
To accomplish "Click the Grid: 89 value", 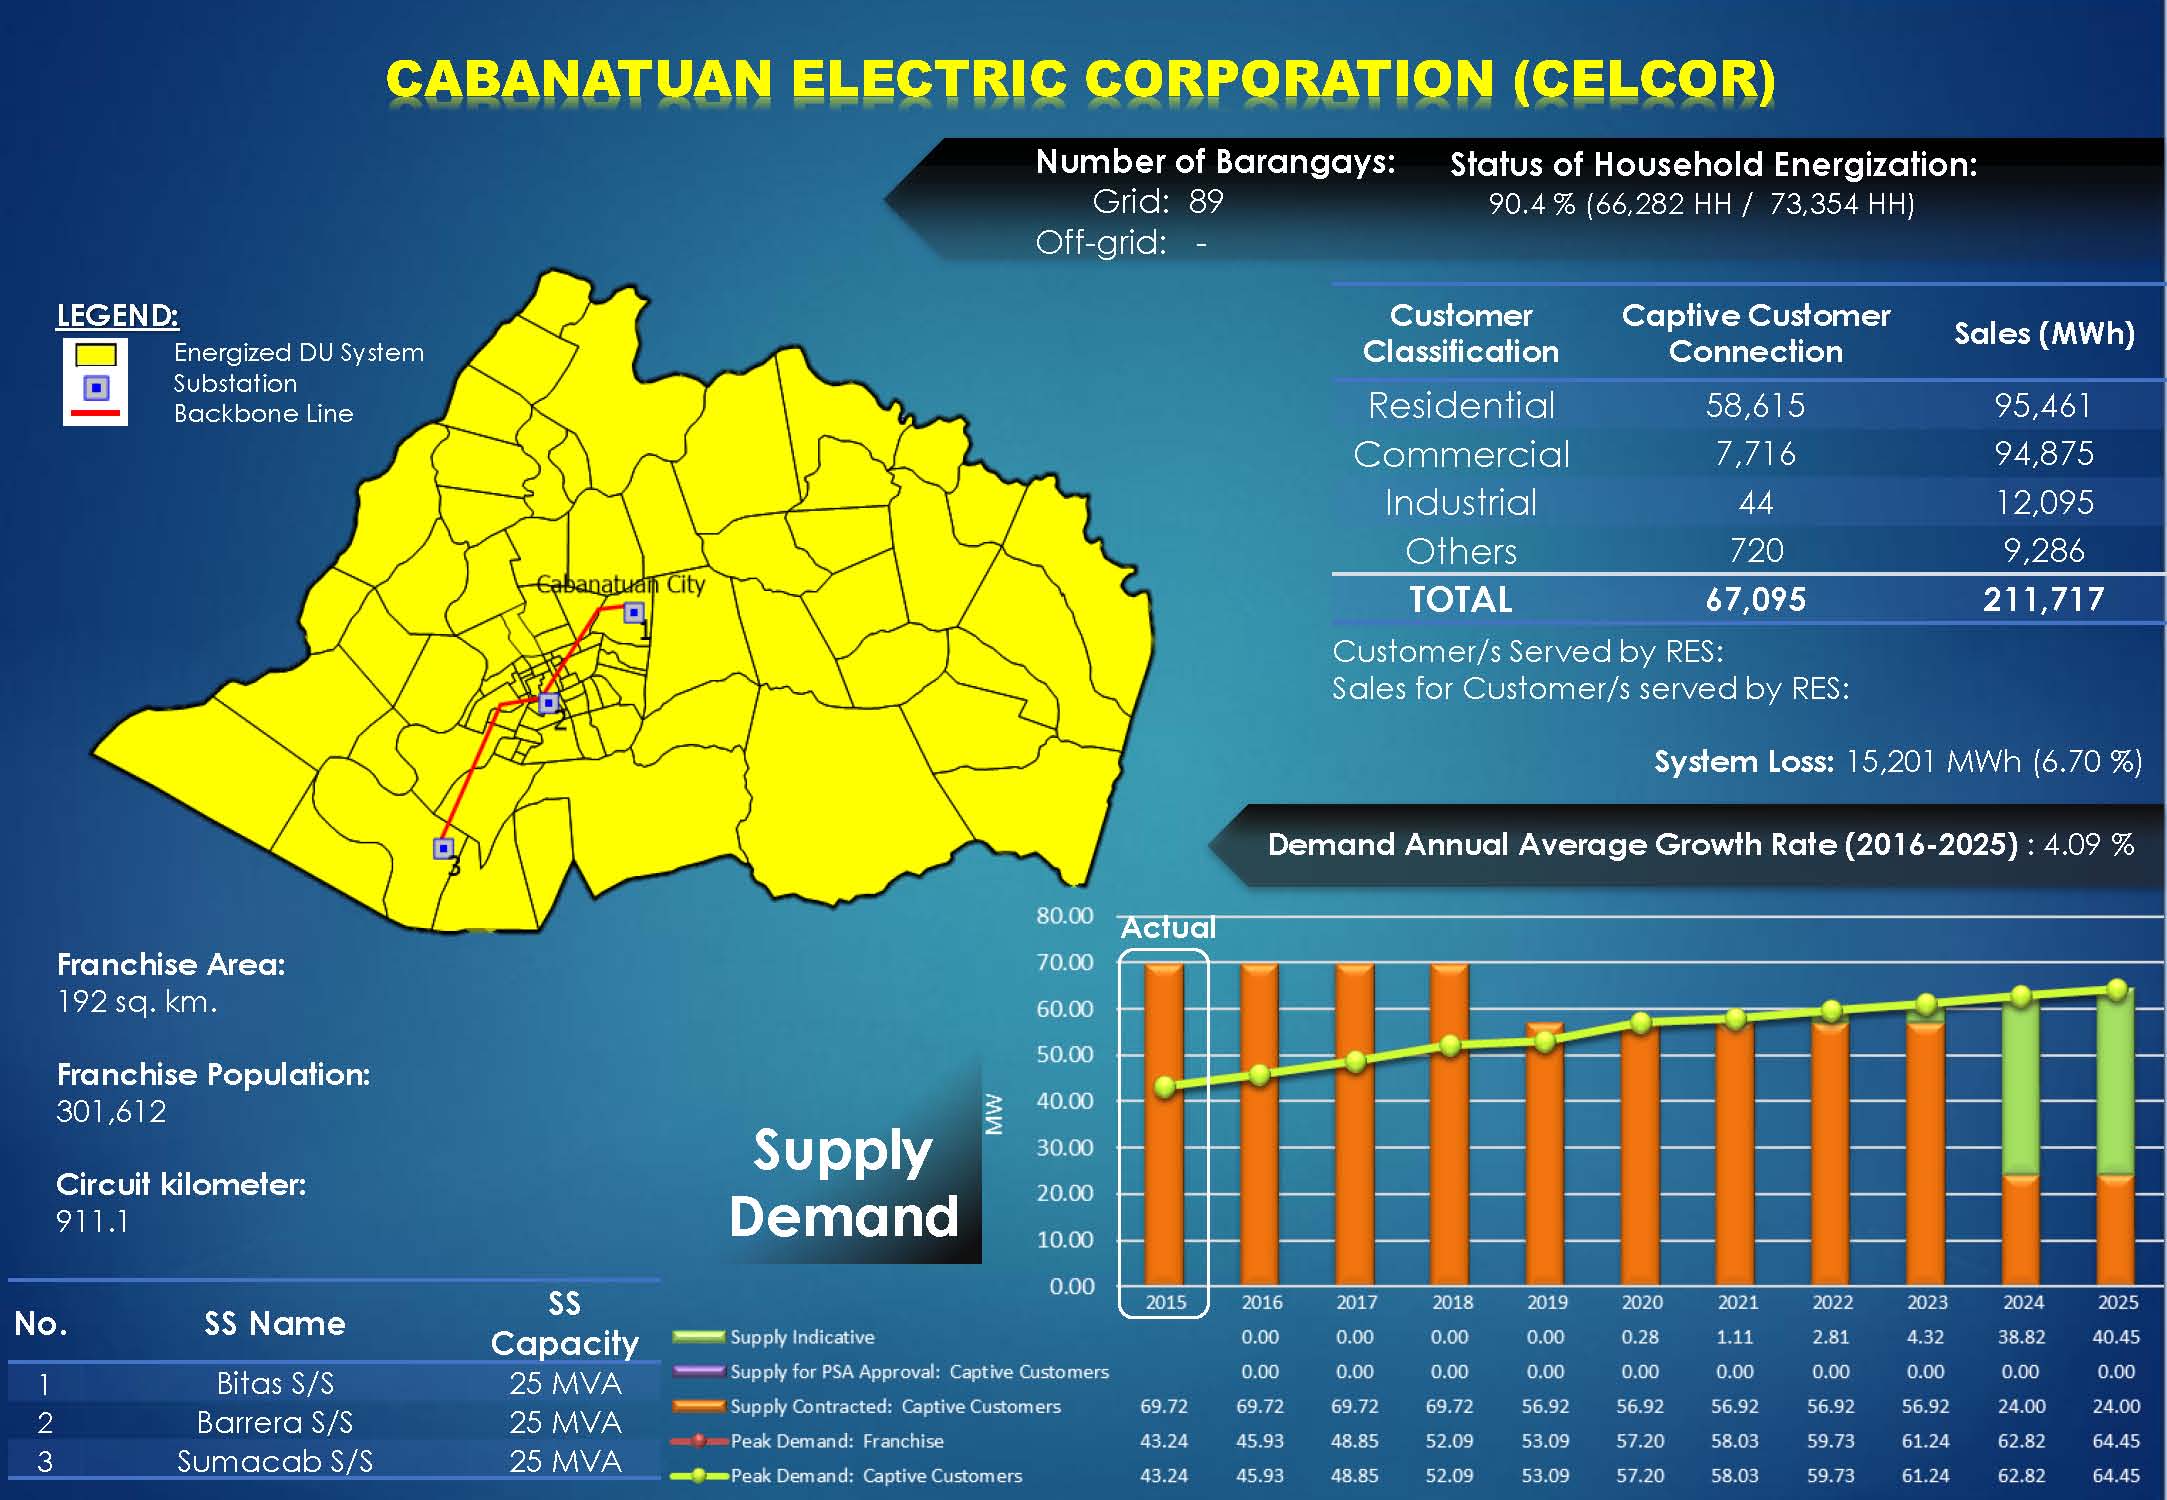I will click(1158, 202).
